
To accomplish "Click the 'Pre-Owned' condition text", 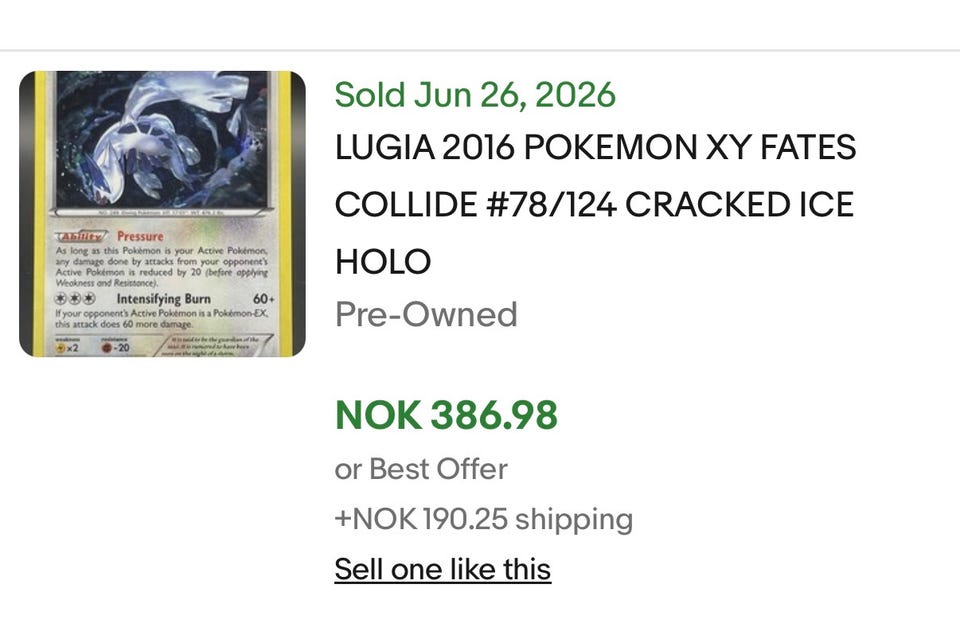I will click(426, 315).
